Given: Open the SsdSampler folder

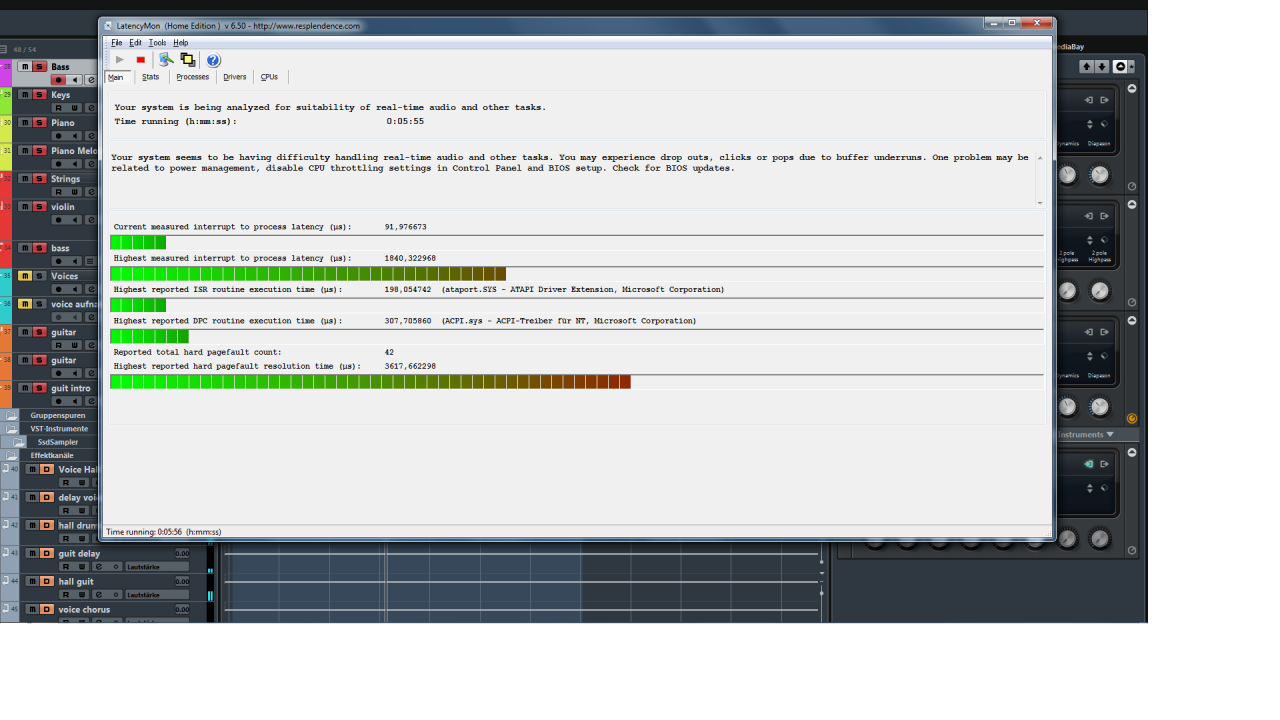Looking at the screenshot, I should (19, 442).
